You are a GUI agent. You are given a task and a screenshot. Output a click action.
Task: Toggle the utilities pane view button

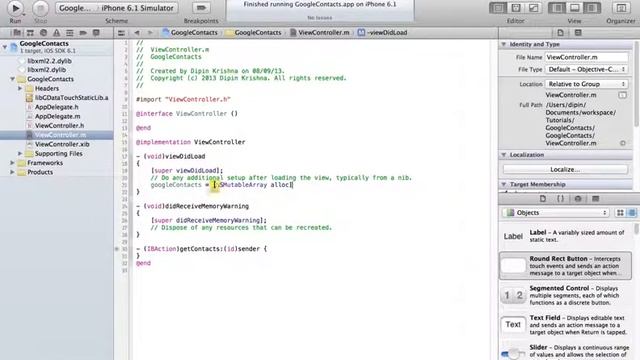pos(592,8)
